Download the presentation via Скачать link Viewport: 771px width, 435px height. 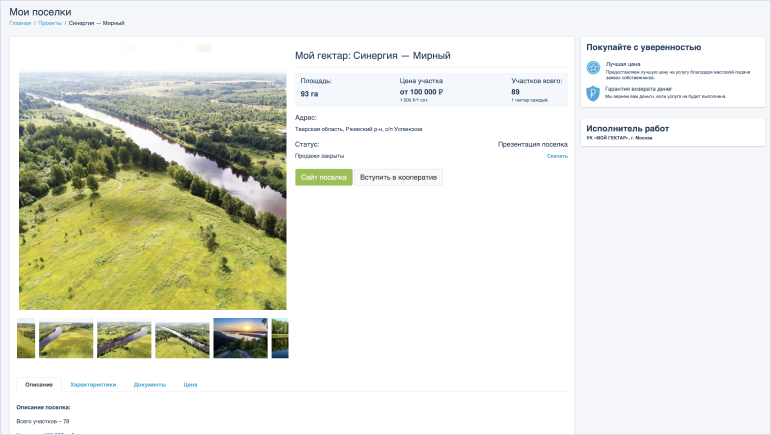click(x=557, y=156)
